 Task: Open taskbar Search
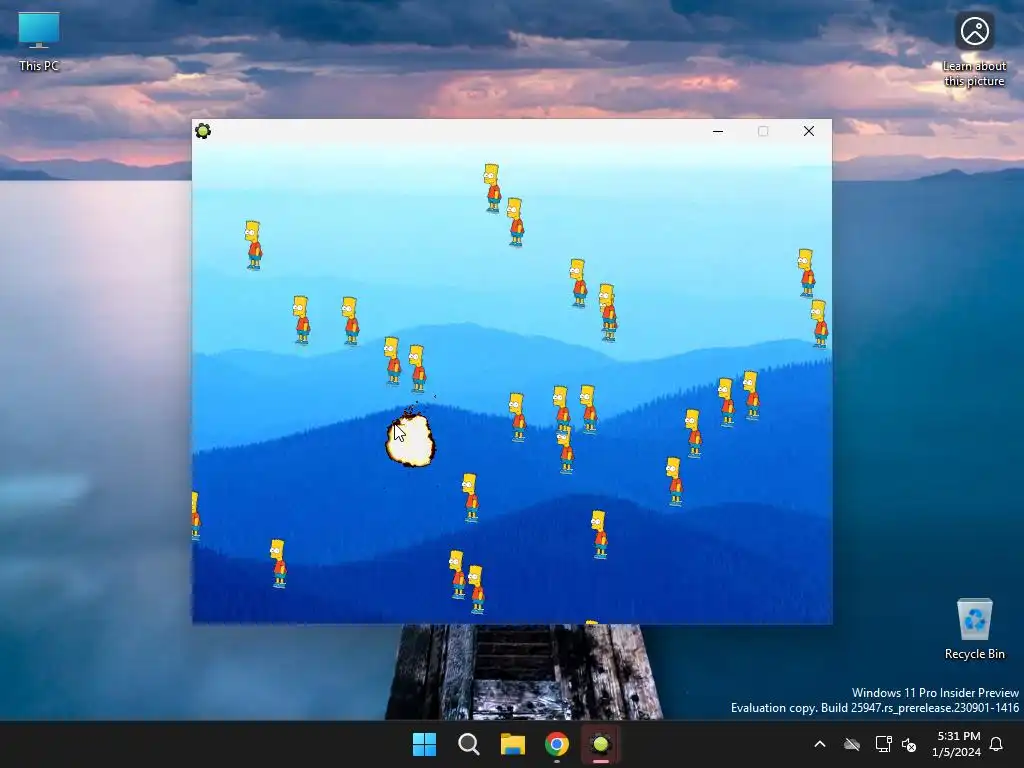pos(468,744)
